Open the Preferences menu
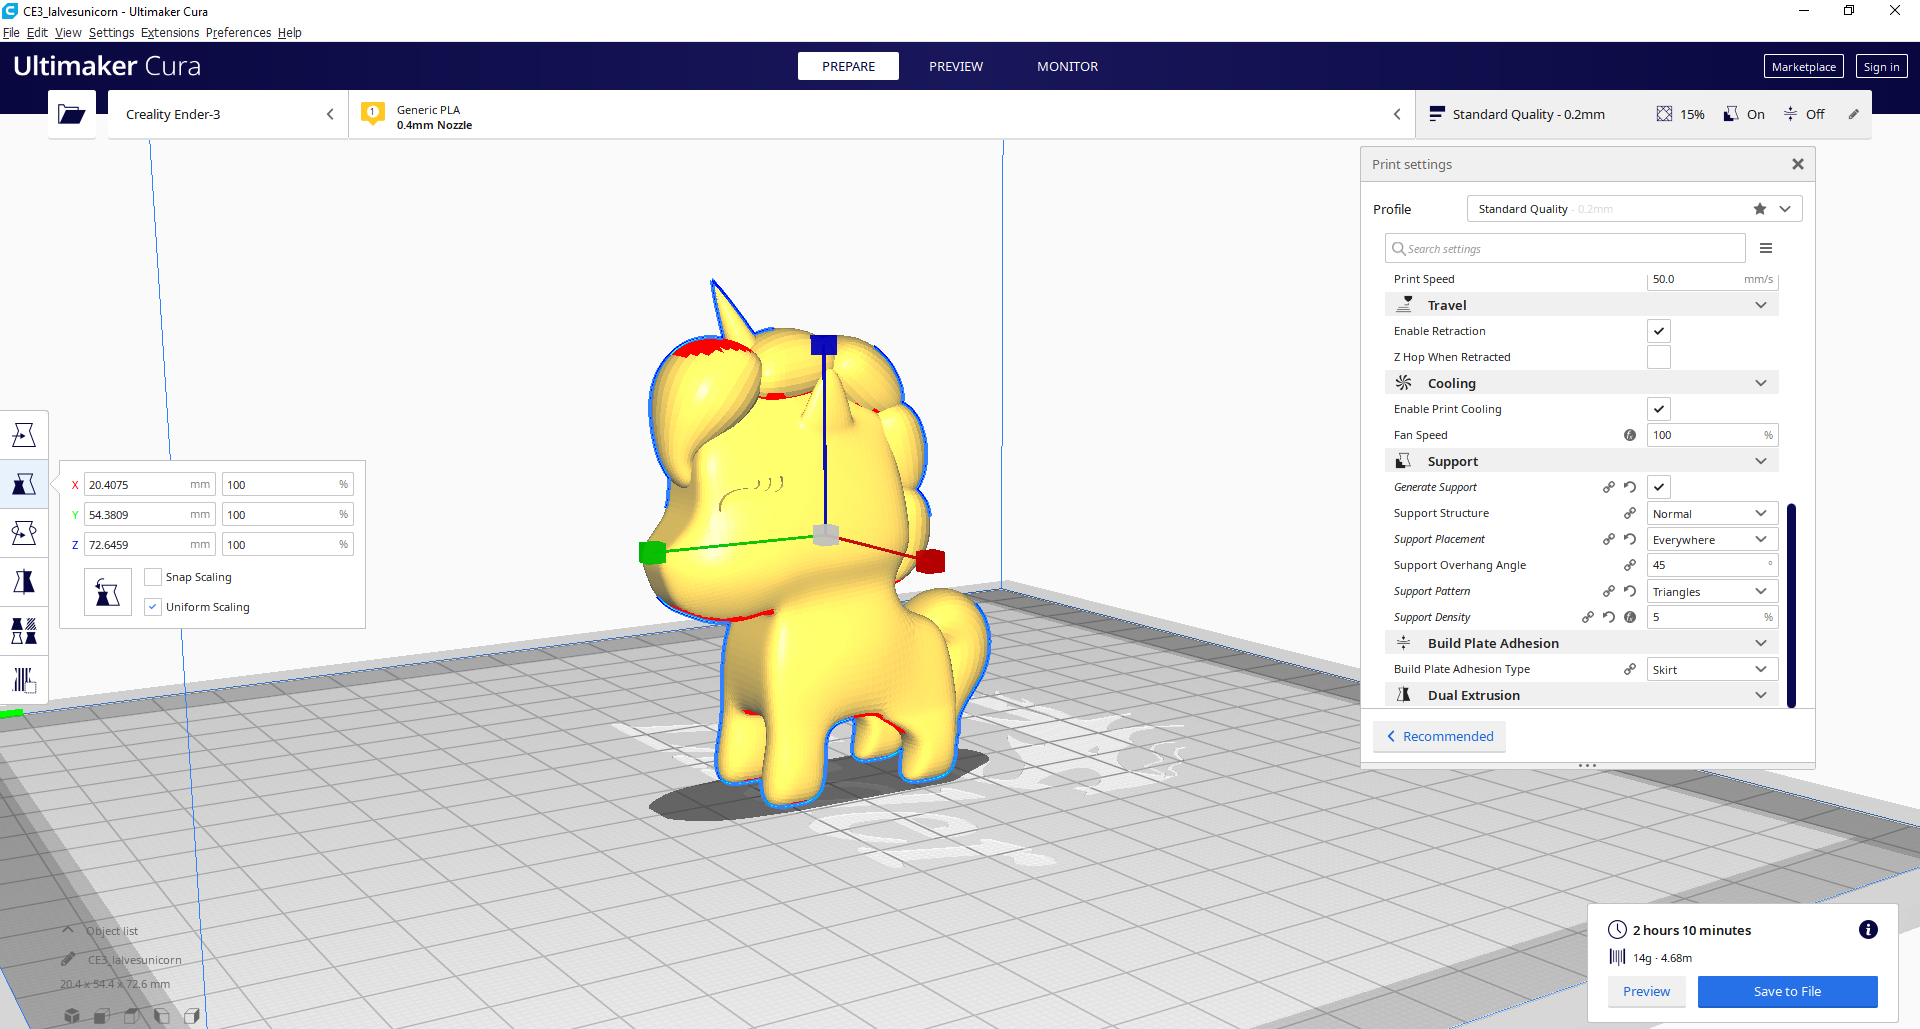Viewport: 1920px width, 1029px height. click(238, 32)
